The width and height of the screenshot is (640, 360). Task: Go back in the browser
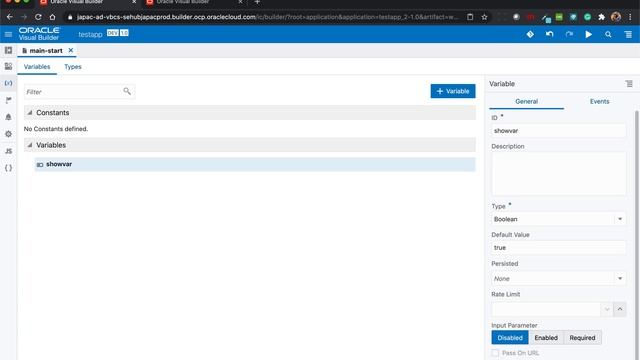coord(9,17)
